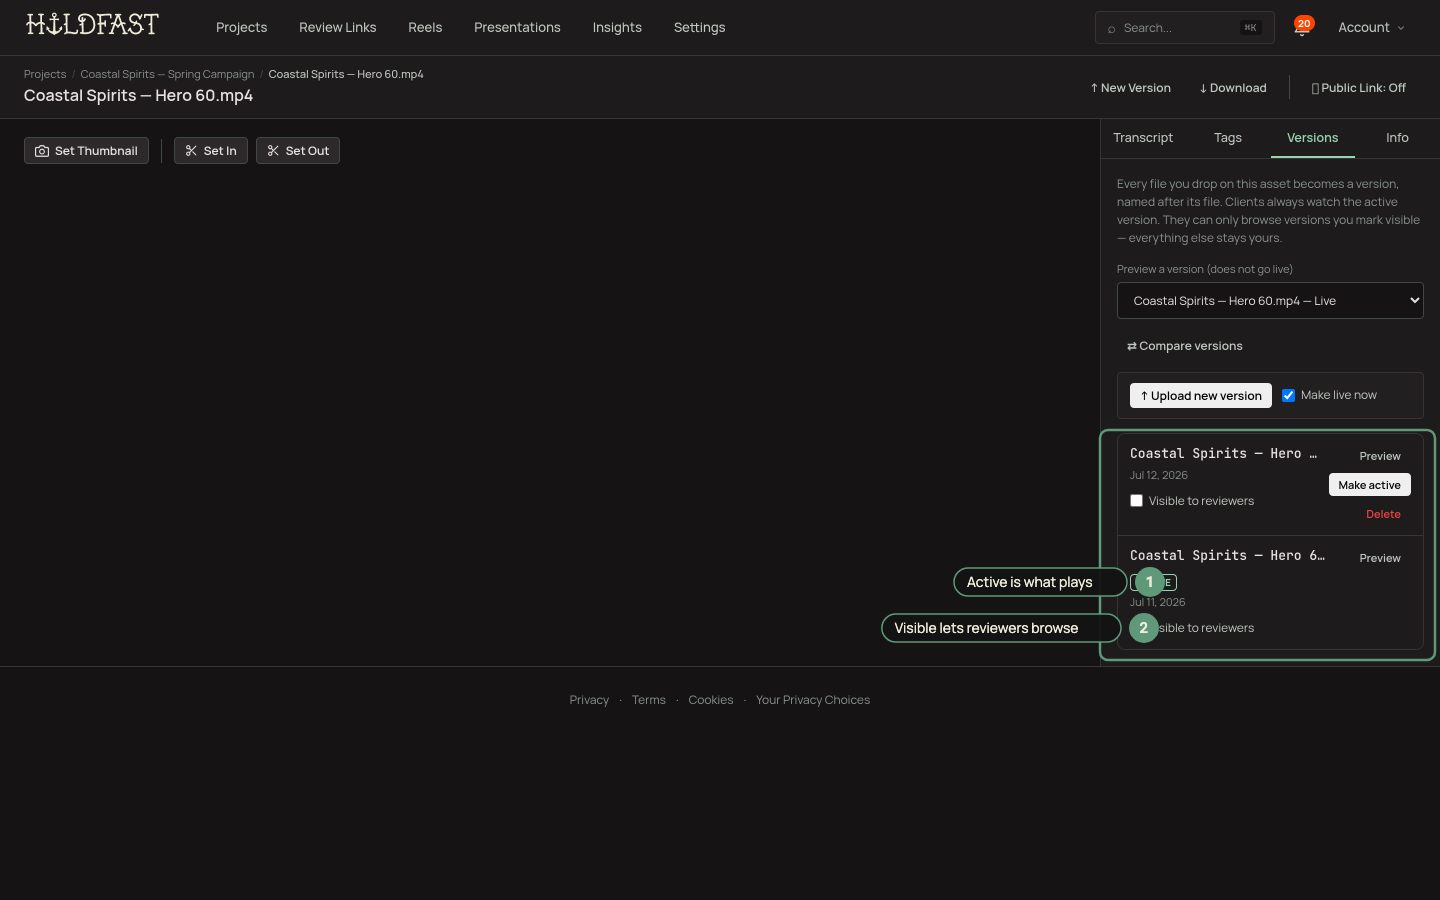
Task: Open the Insights navigation item
Action: tap(617, 27)
